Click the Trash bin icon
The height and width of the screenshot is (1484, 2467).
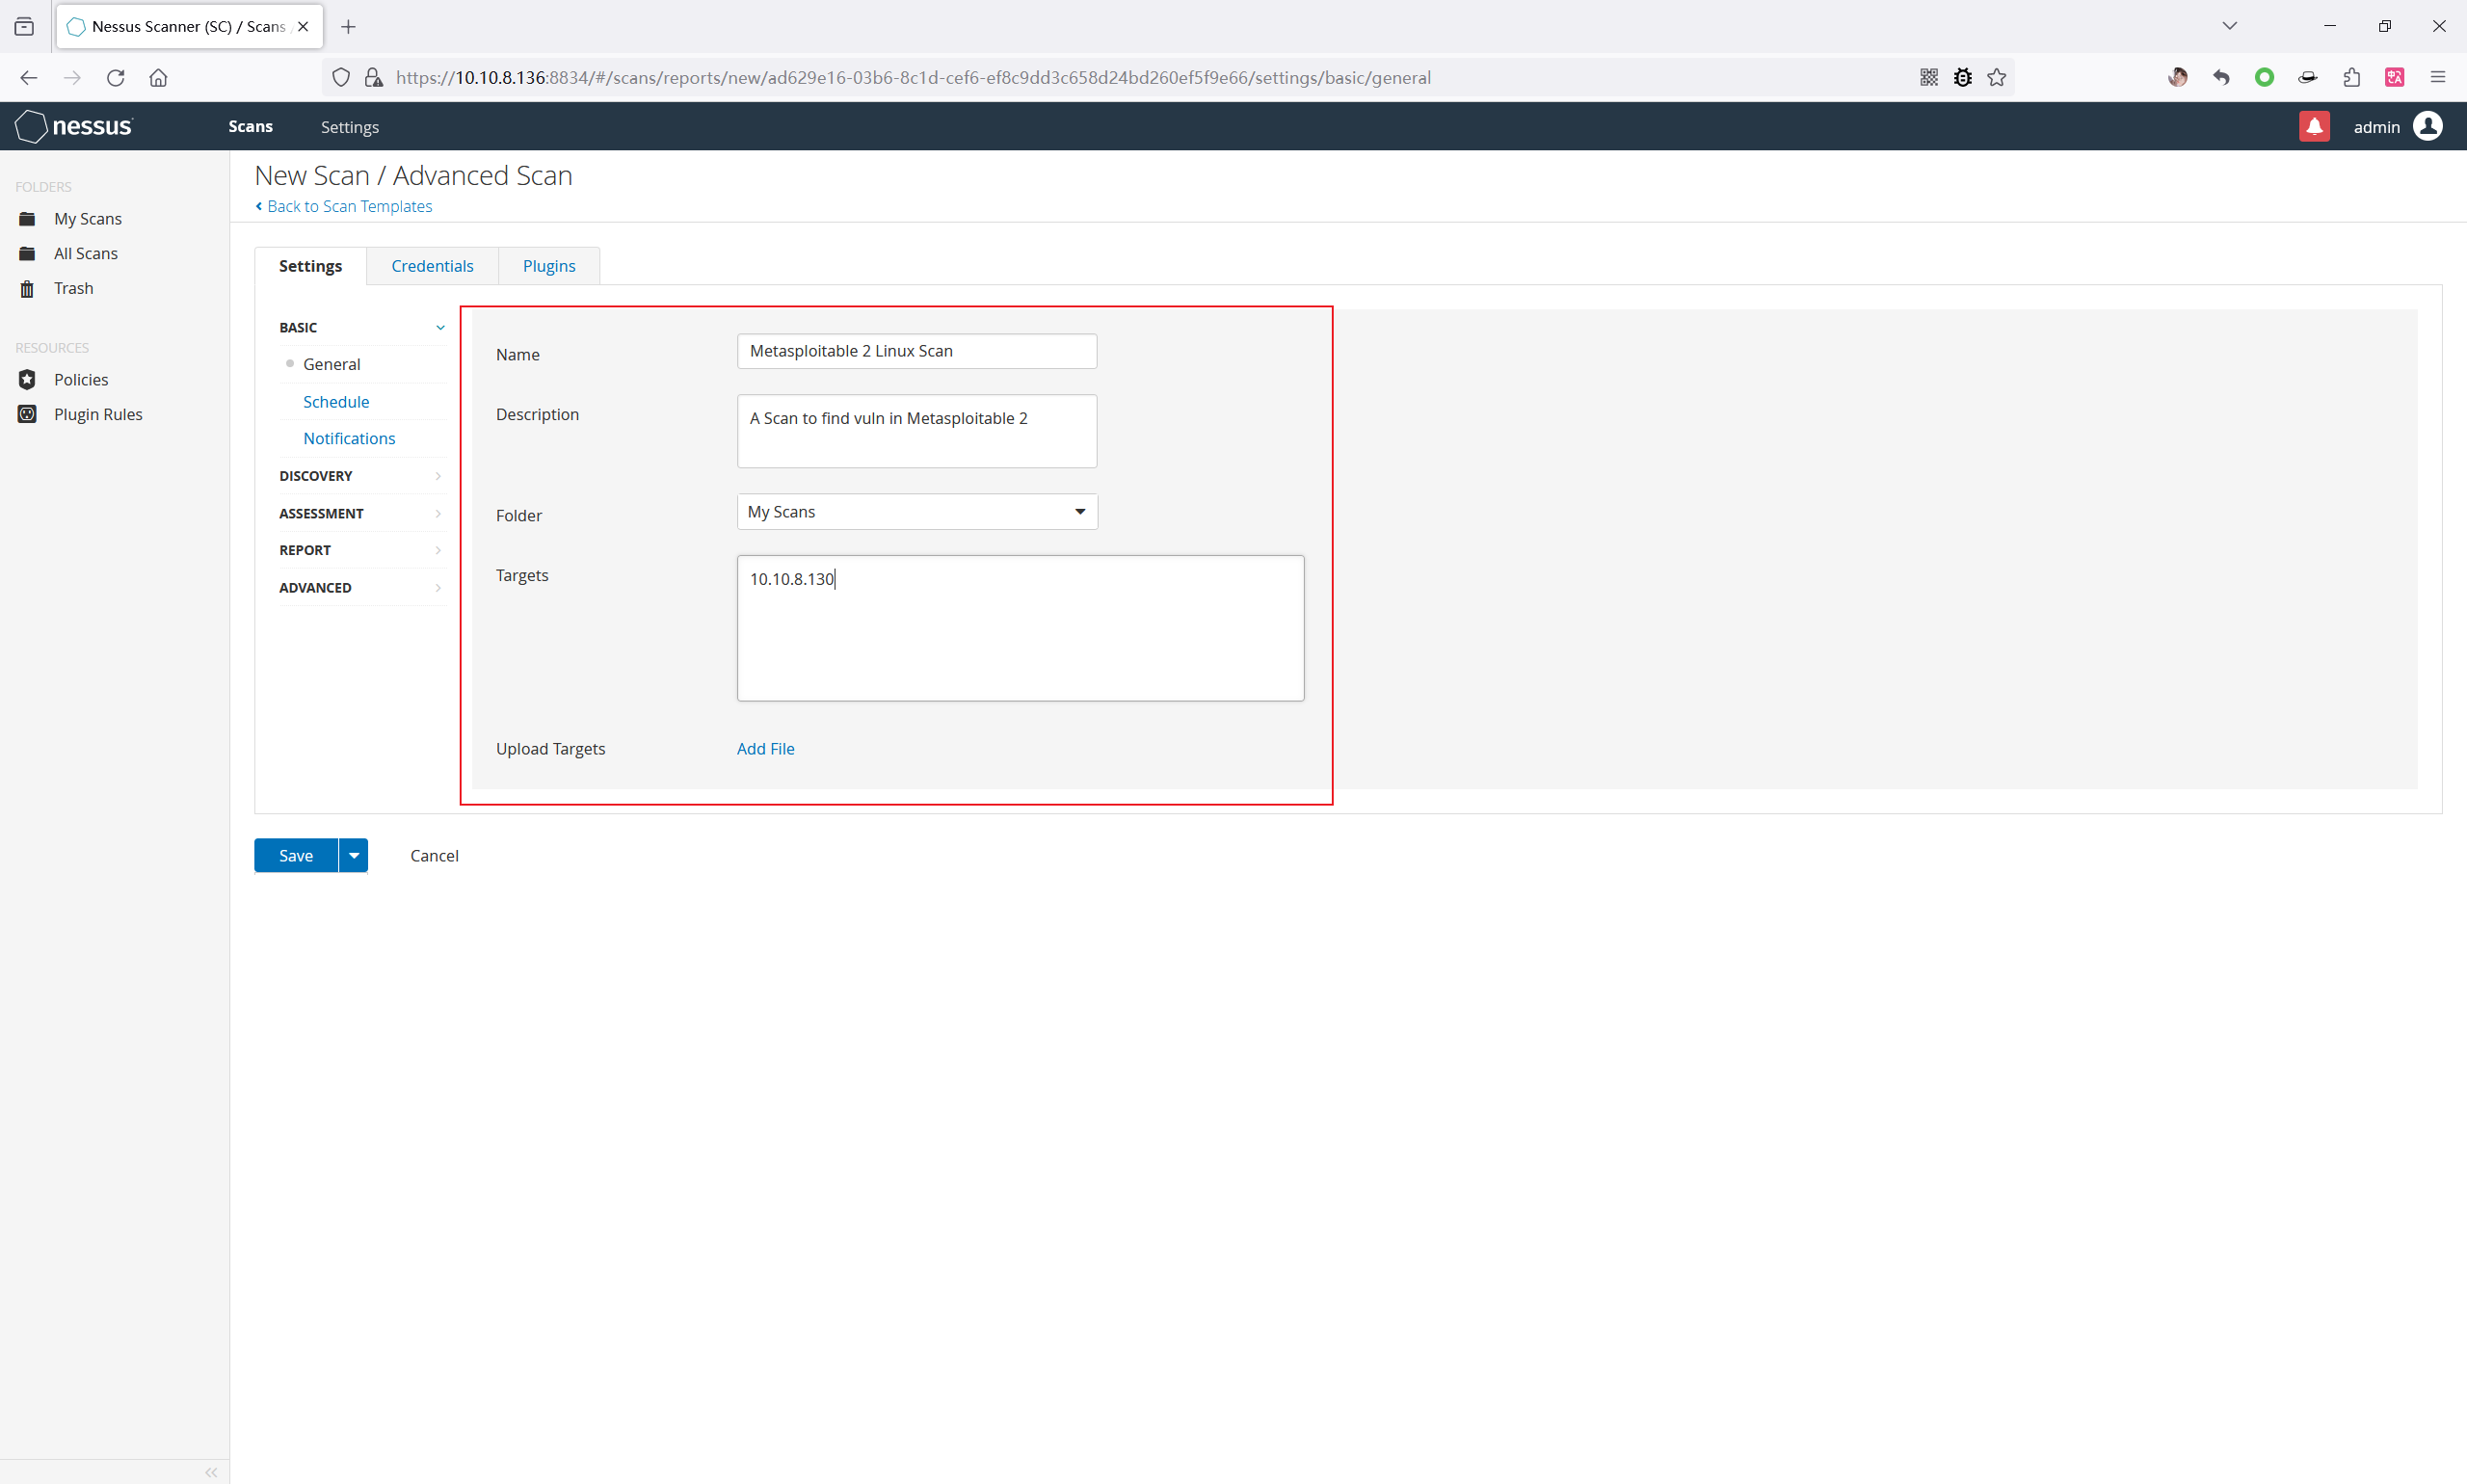click(27, 289)
